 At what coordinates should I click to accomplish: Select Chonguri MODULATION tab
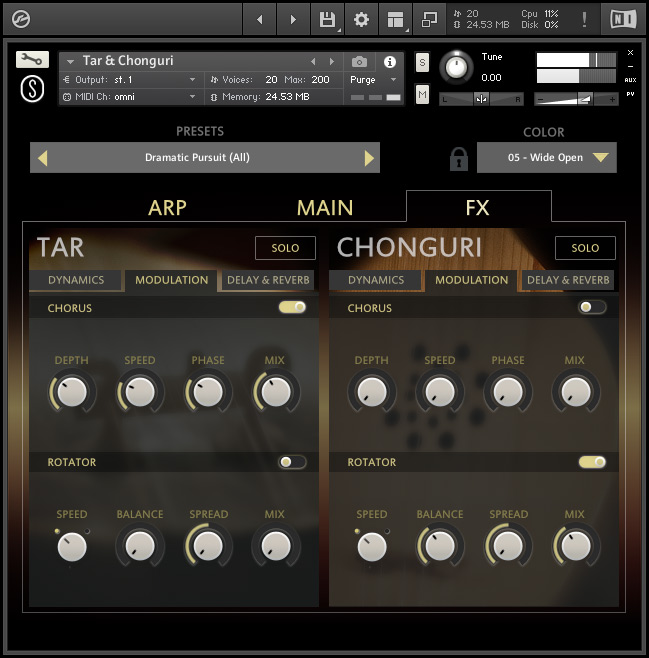(472, 280)
